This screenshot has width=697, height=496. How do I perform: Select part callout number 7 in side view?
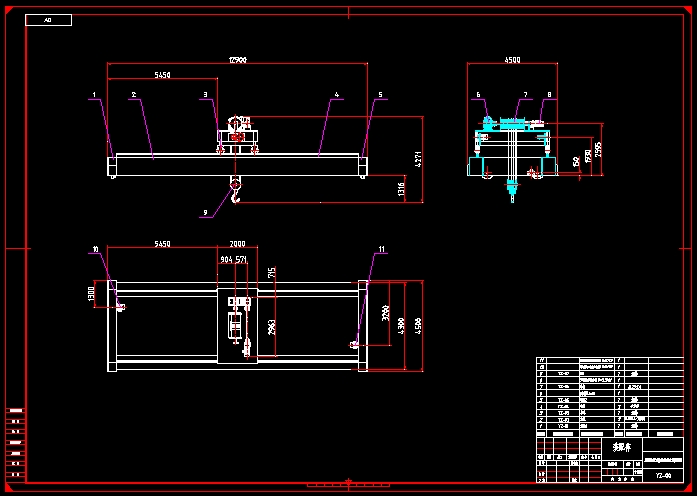coord(523,96)
